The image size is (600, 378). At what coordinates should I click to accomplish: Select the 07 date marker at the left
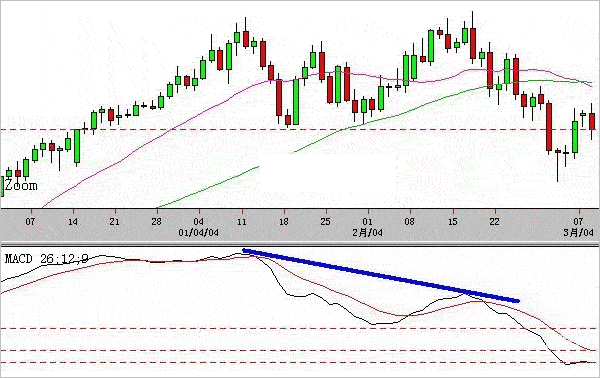30,222
